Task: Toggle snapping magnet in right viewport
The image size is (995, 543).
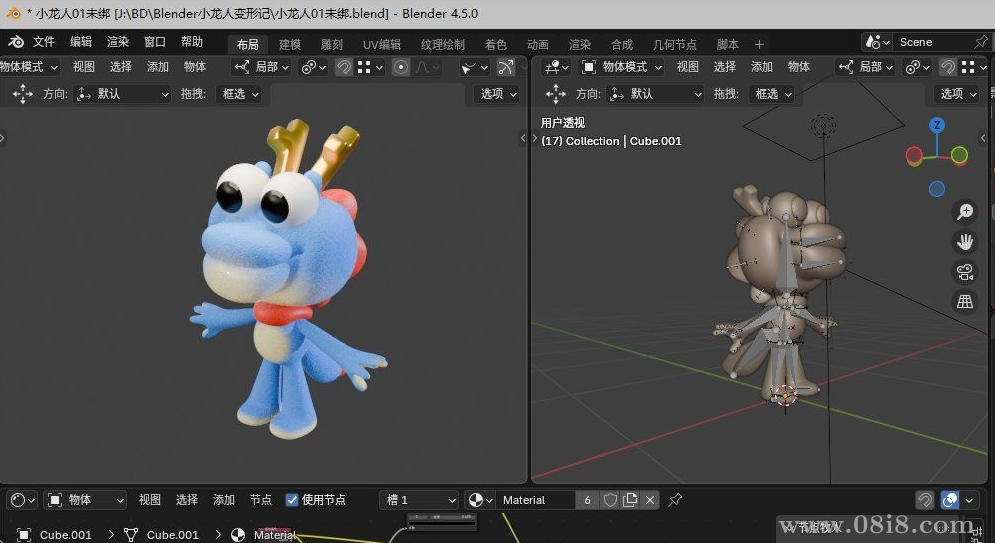Action: (947, 67)
